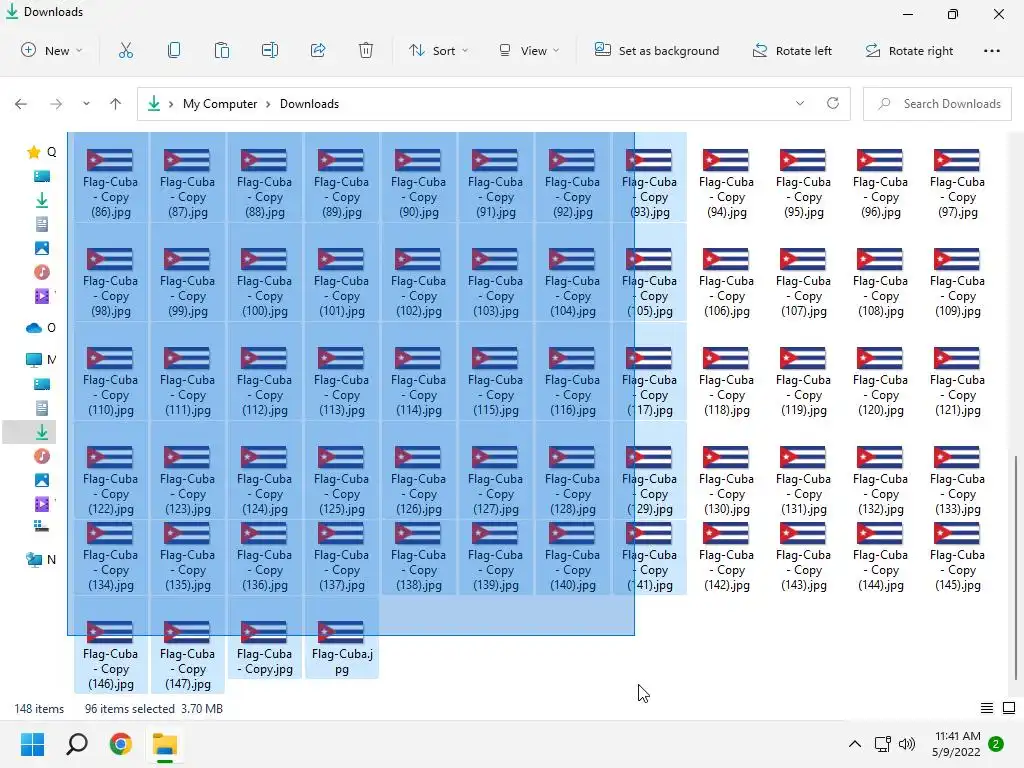Screen dimensions: 1024x768
Task: Click the Paste clipboard icon
Action: click(222, 50)
